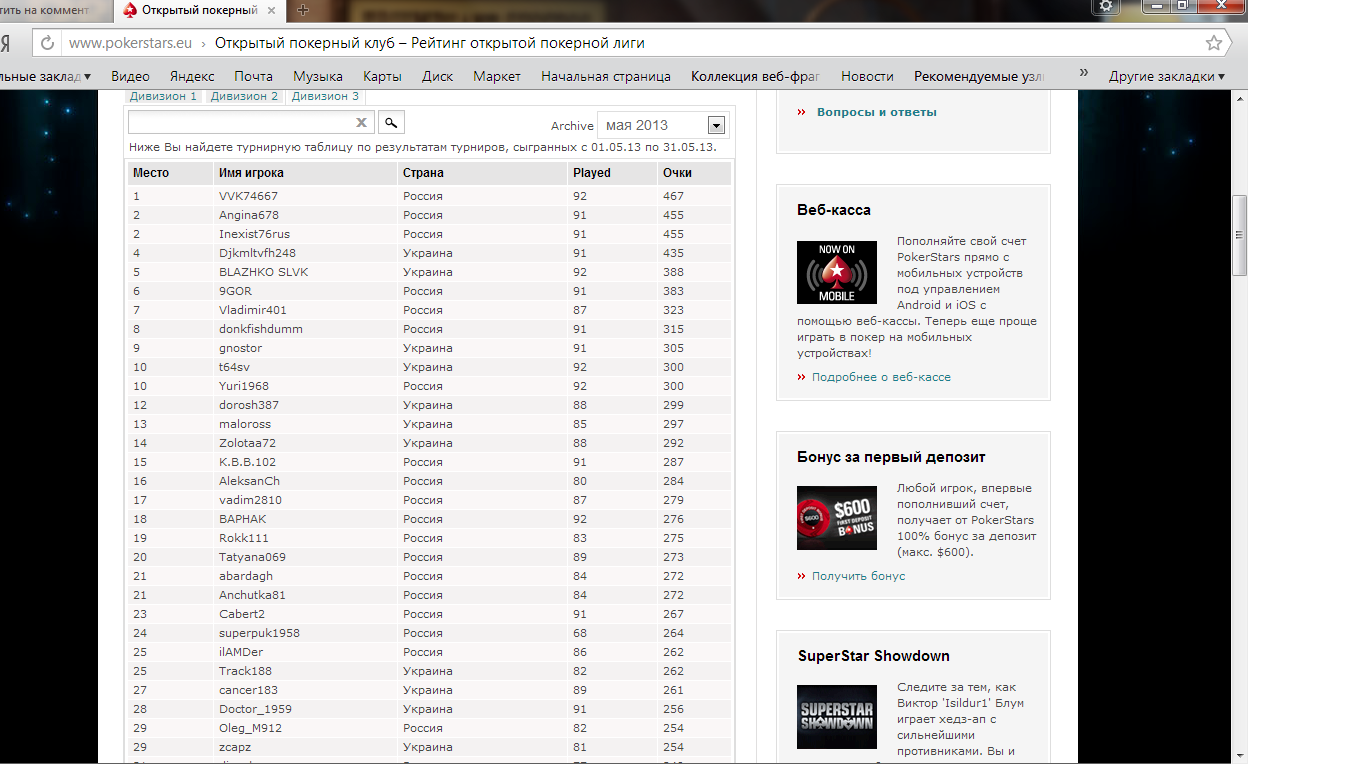The width and height of the screenshot is (1366, 768).
Task: Click the gear icon in the title bar
Action: [1106, 6]
